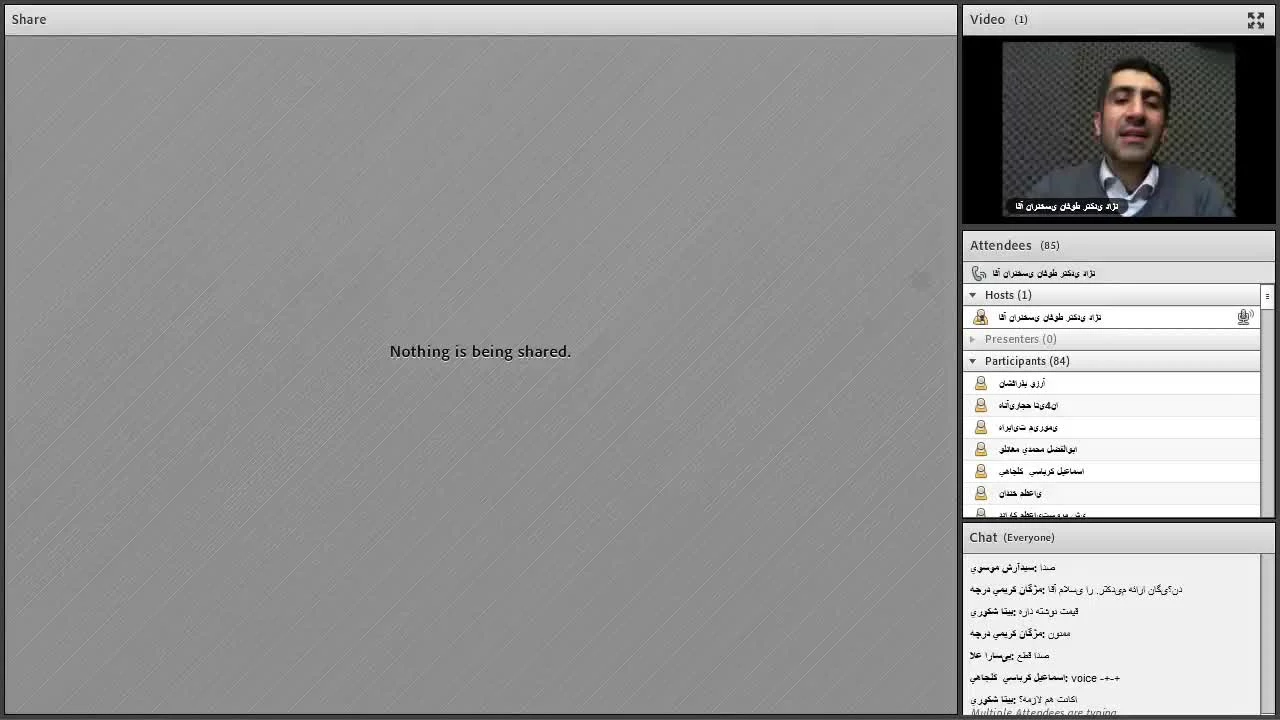Click the Chat (Everyone) pod header
Screen dimensions: 1280x720
tap(1011, 537)
